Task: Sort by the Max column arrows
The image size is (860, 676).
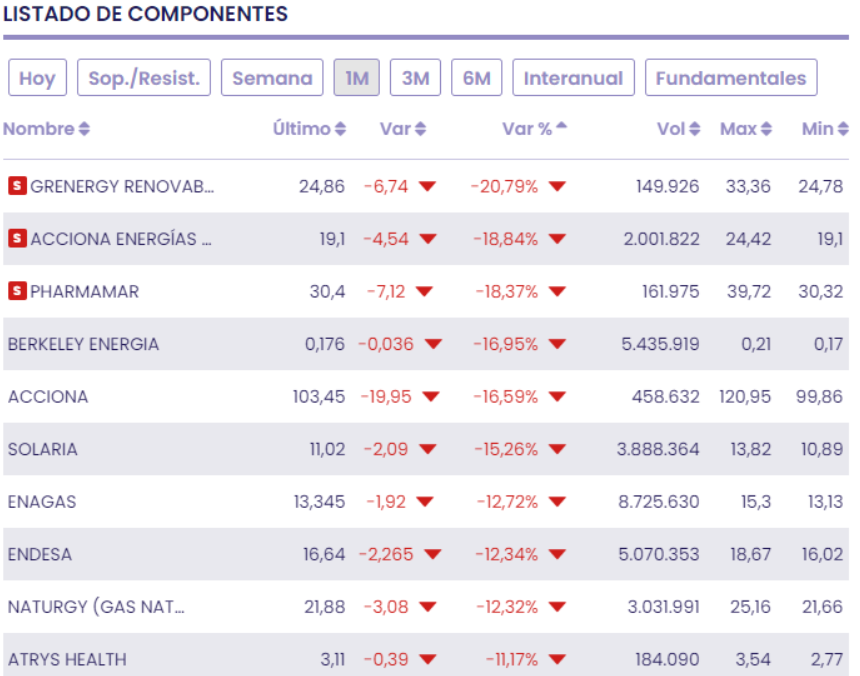Action: 766,129
